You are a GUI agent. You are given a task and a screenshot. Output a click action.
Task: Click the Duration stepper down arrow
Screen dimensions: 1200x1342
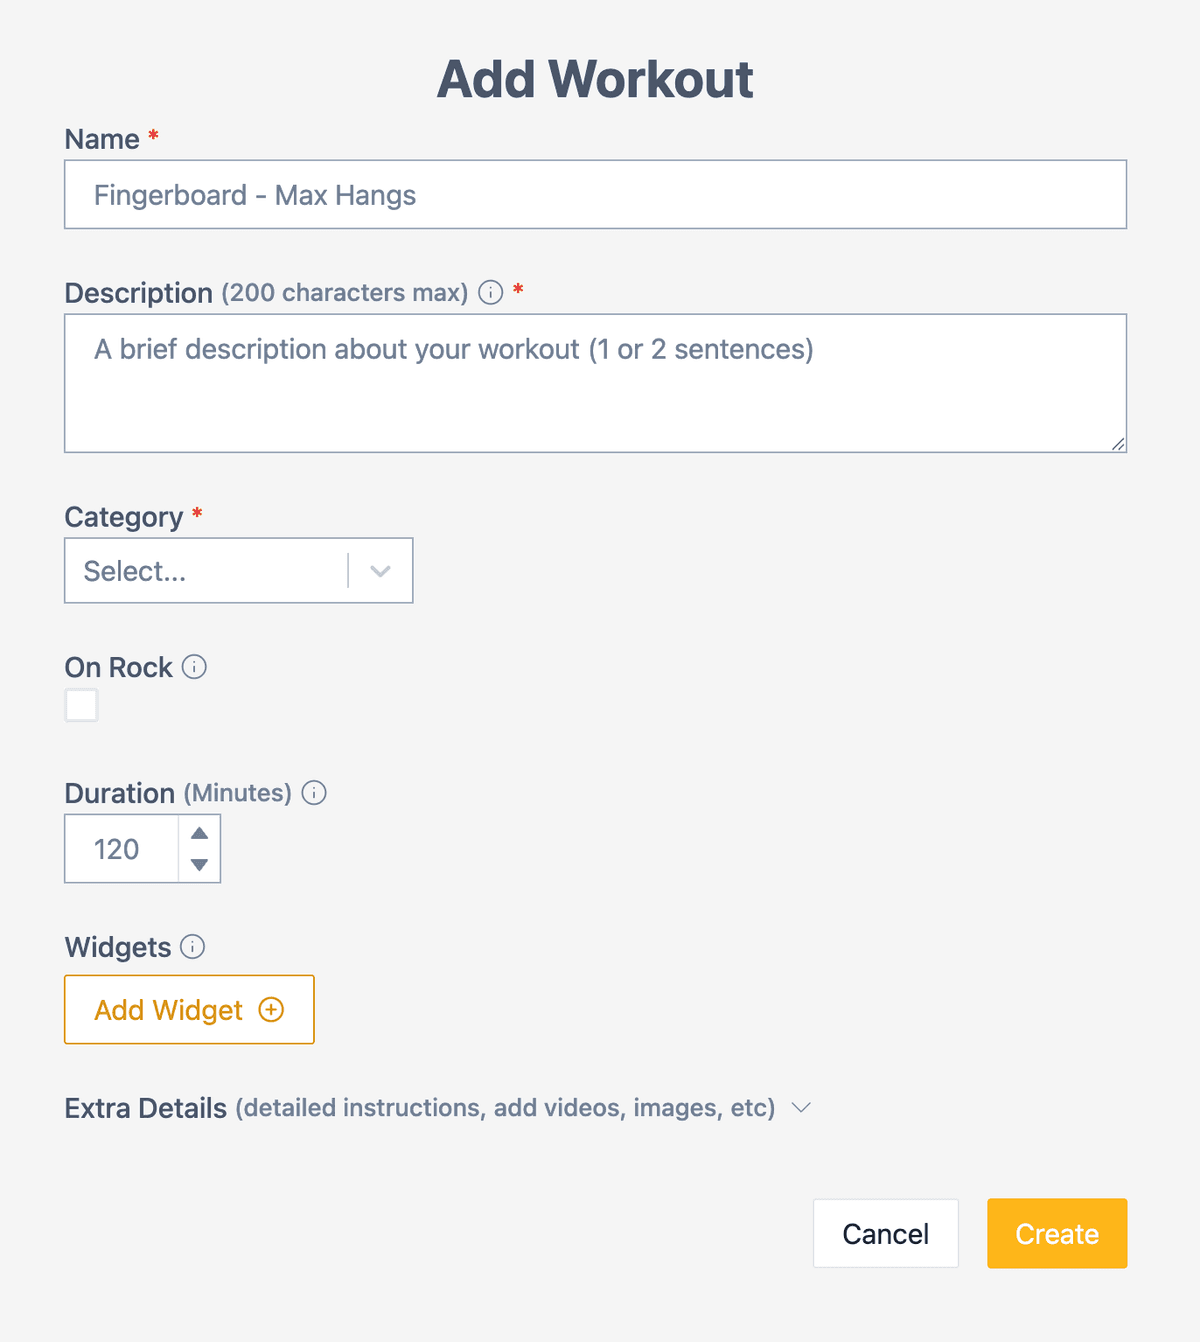(199, 866)
